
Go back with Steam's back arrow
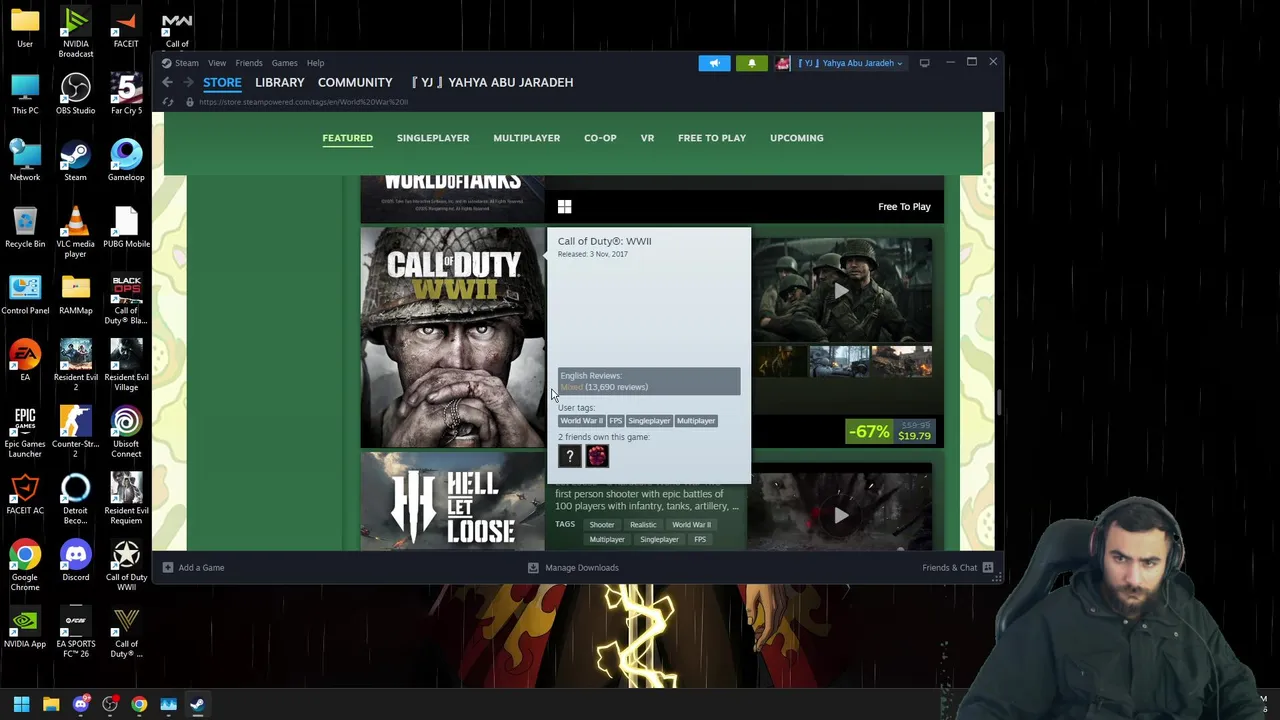coord(167,83)
